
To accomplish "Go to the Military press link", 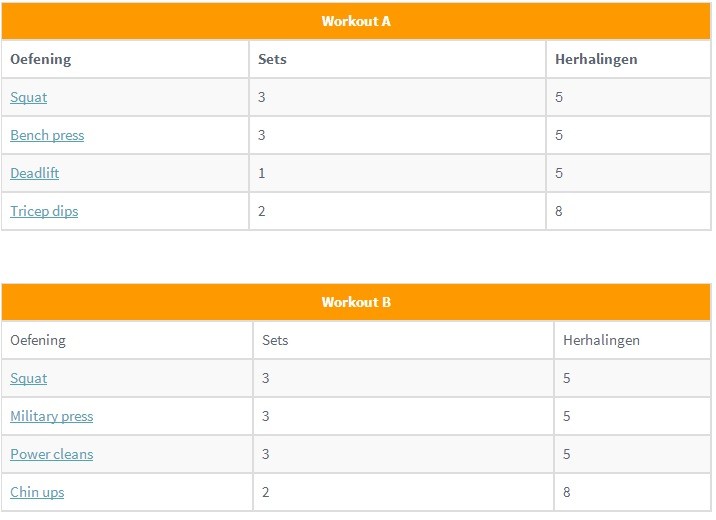I will point(51,417).
